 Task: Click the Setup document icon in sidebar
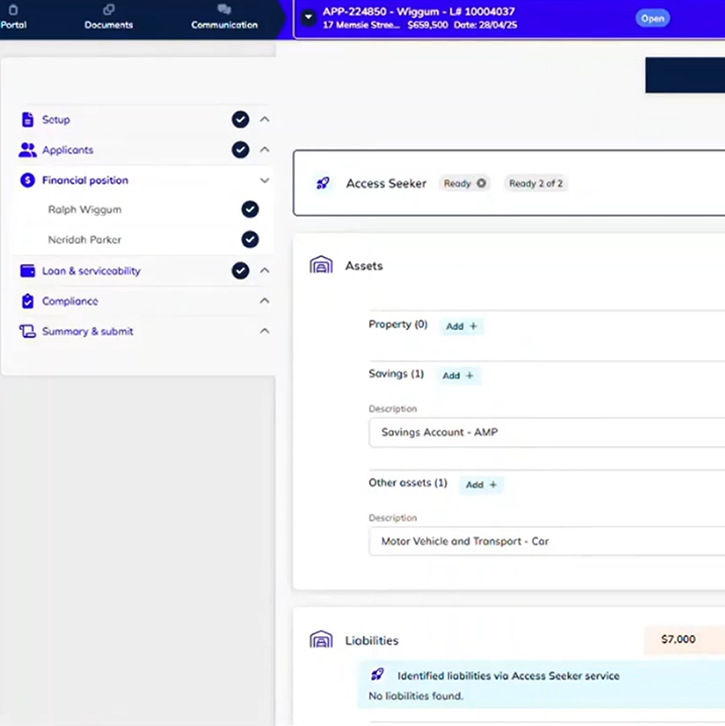pyautogui.click(x=27, y=120)
